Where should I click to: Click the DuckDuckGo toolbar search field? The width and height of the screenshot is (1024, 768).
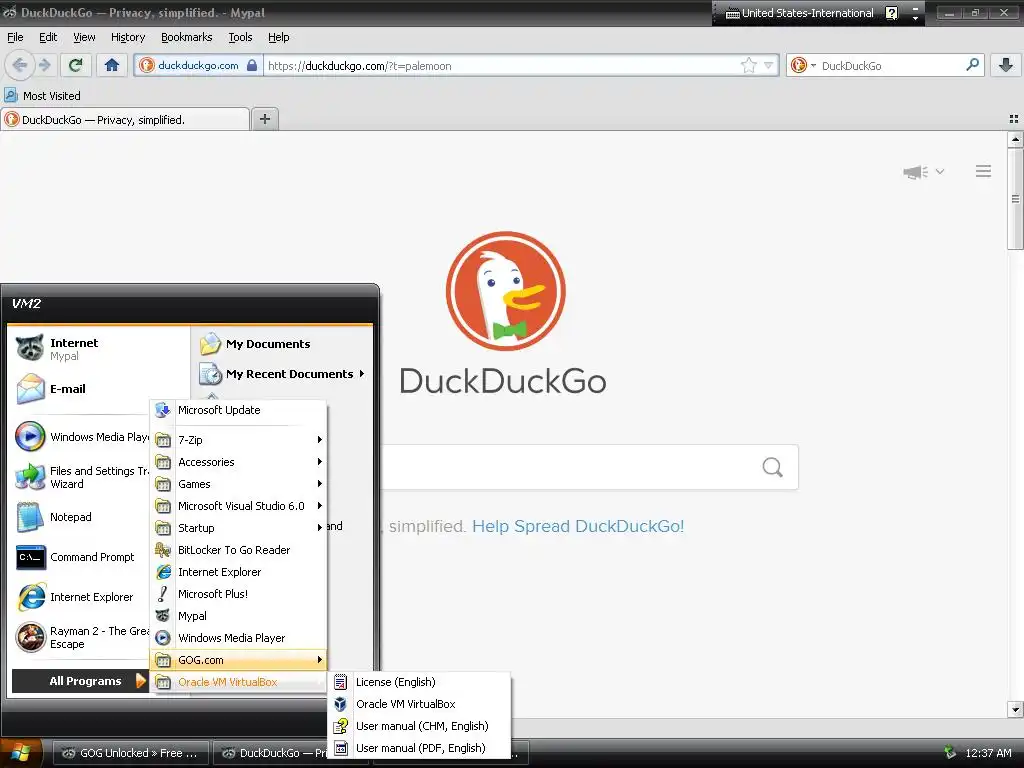coord(891,65)
